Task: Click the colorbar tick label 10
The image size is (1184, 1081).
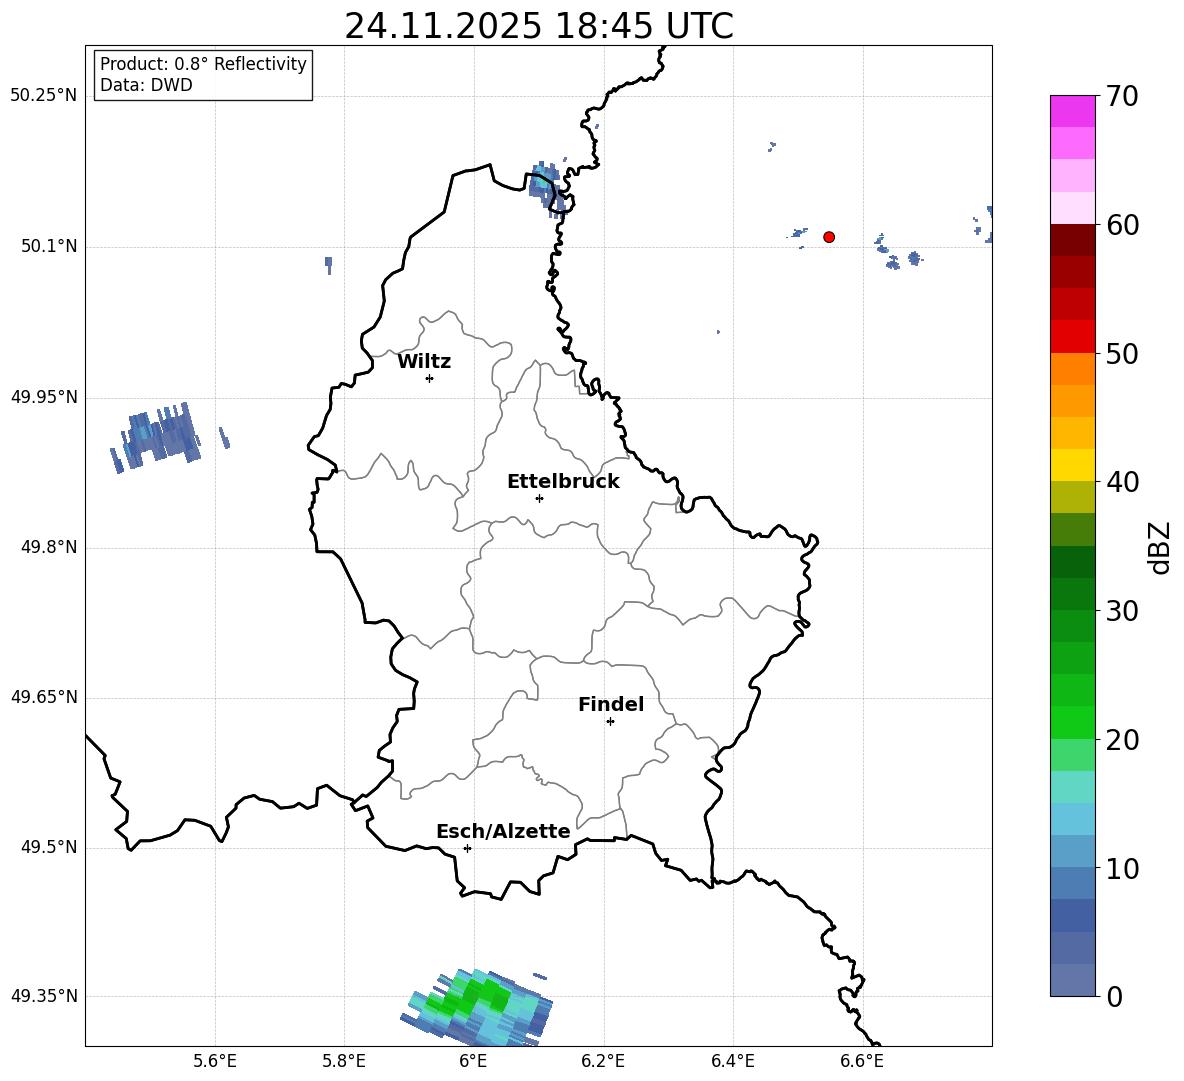Action: [1122, 869]
